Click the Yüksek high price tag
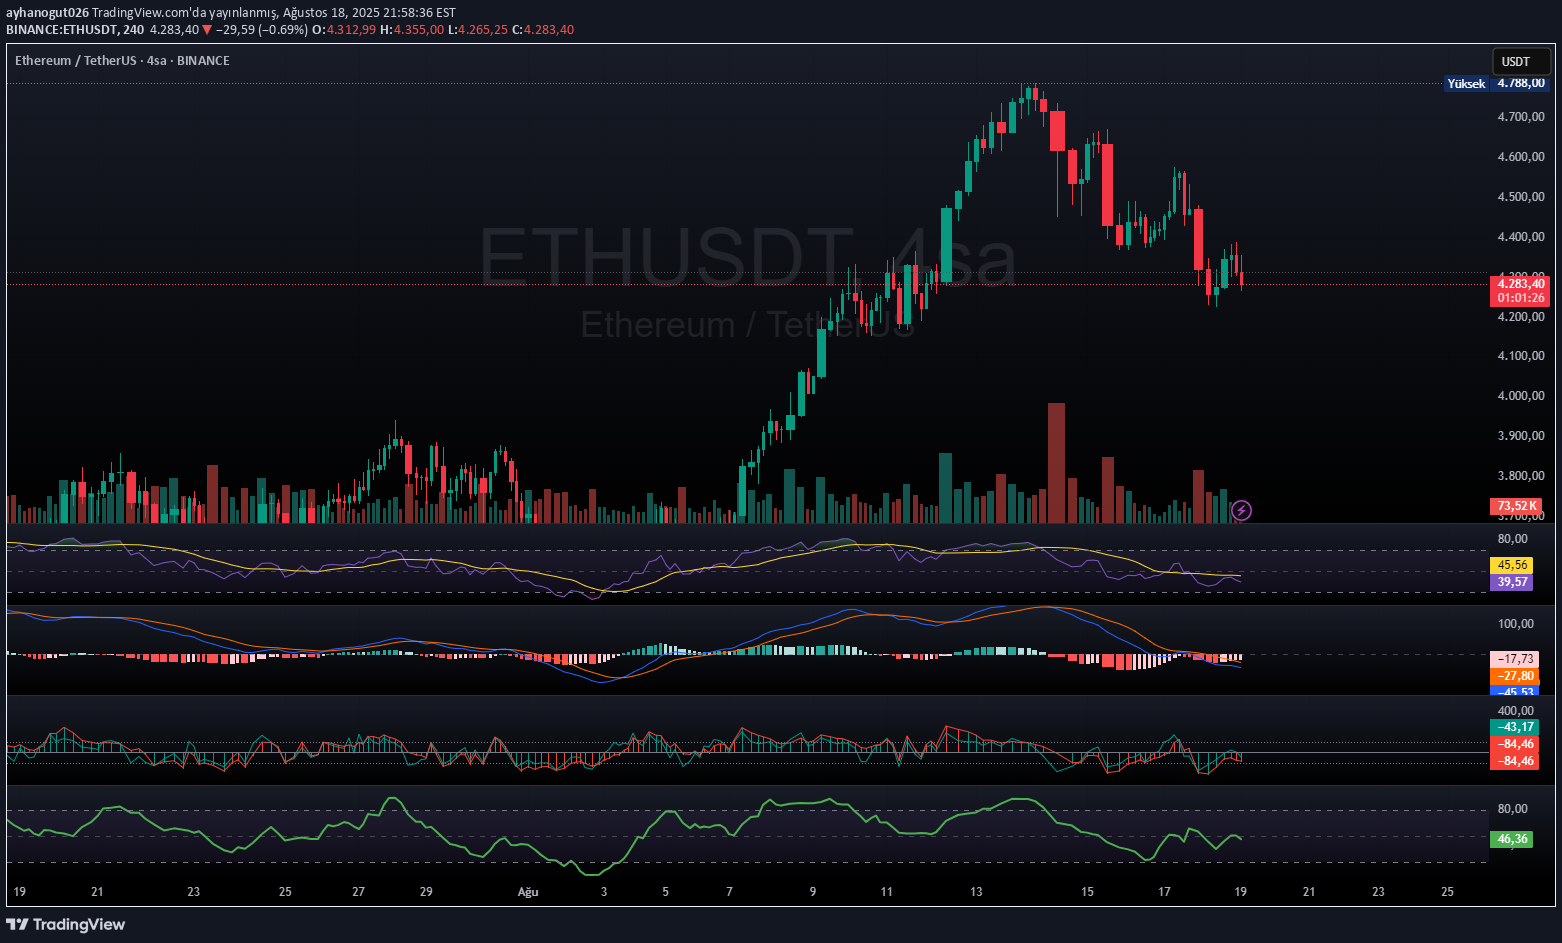The image size is (1562, 943). click(1466, 84)
